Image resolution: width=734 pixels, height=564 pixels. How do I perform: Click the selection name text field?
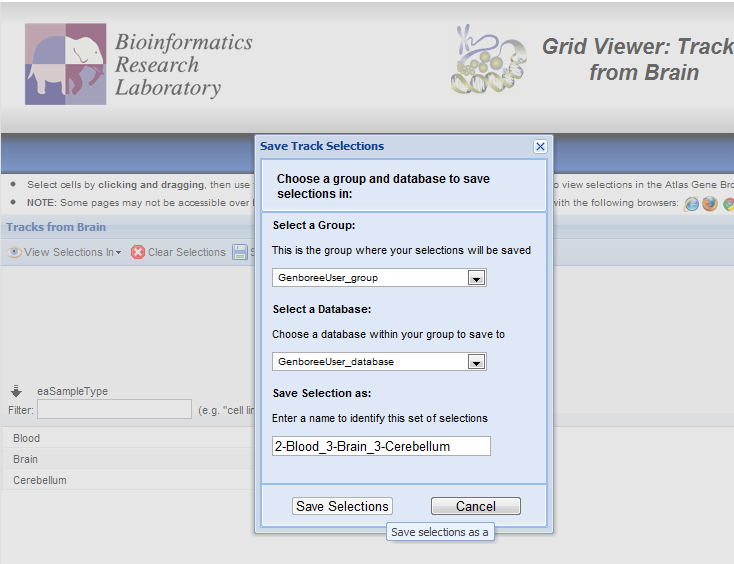(x=381, y=446)
